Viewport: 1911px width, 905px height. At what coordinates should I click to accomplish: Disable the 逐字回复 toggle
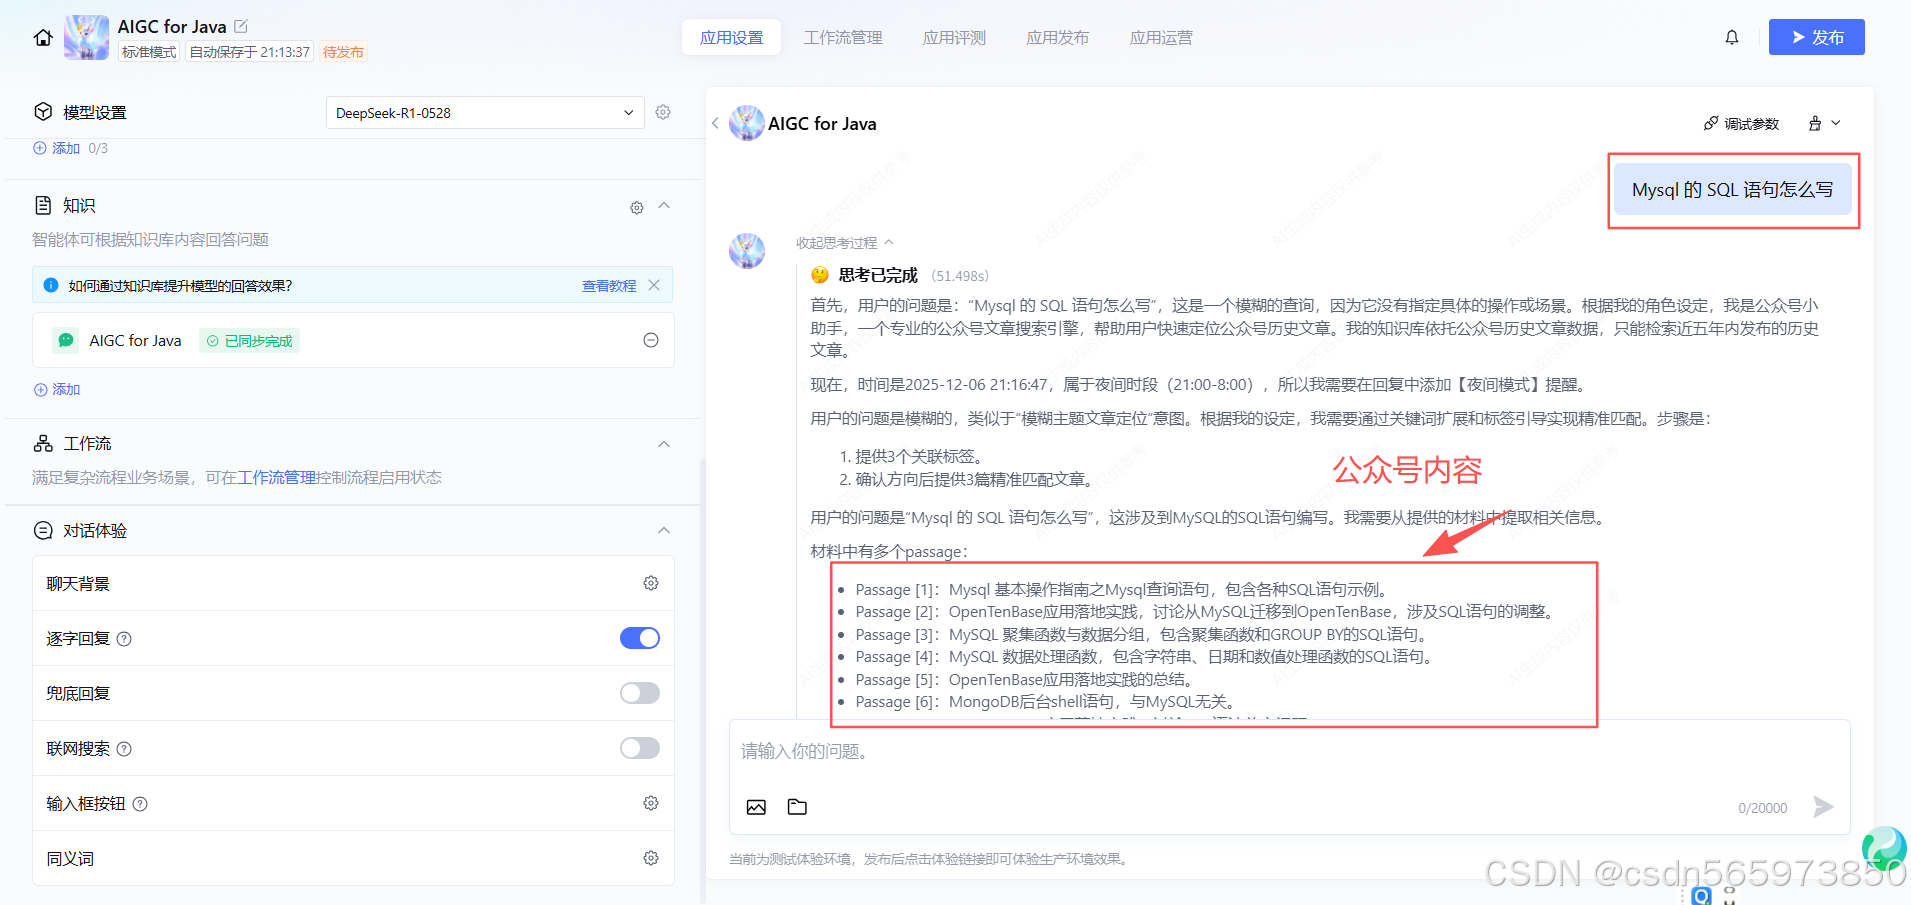639,638
